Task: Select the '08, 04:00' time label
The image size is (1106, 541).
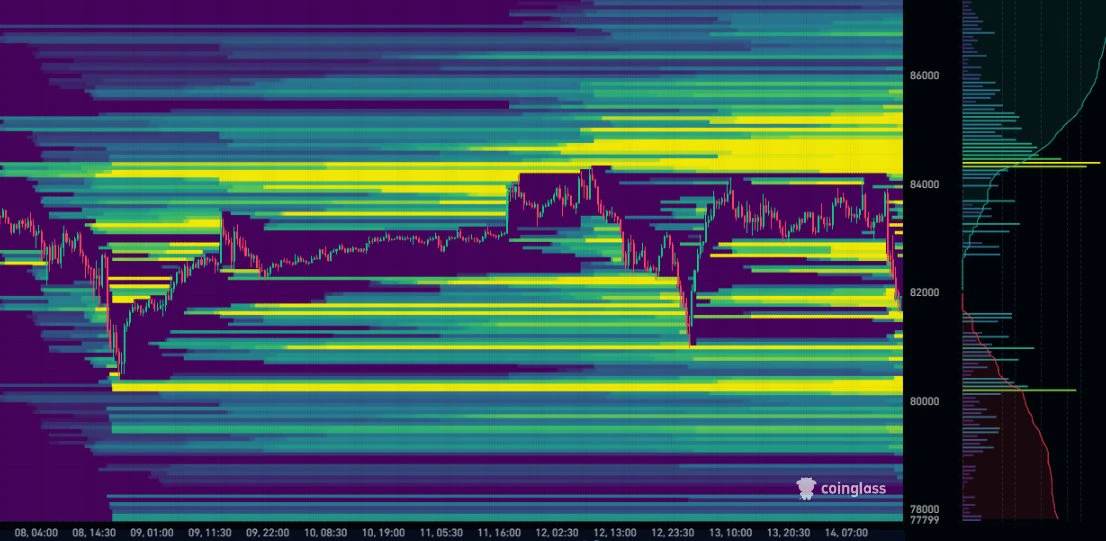Action: pos(36,533)
